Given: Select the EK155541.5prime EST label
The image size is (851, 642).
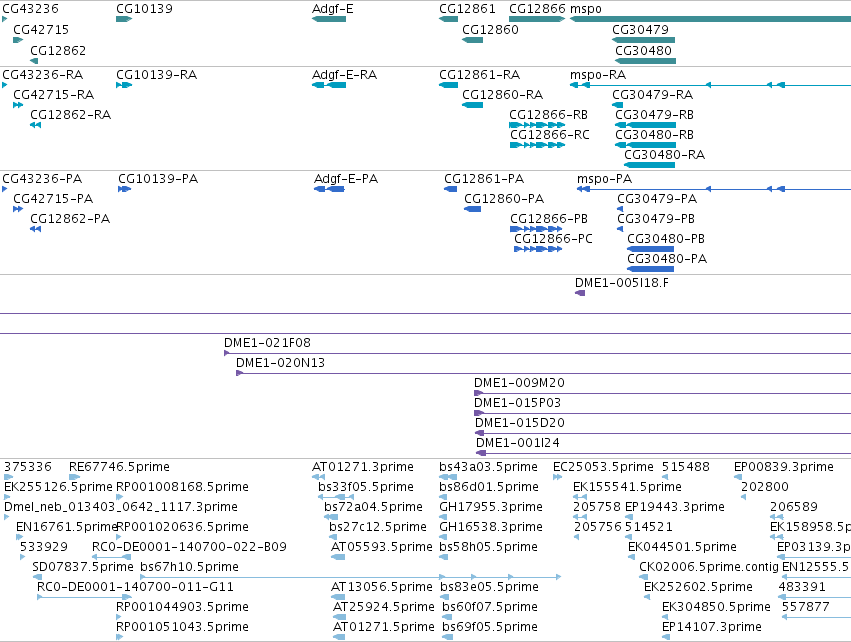Looking at the screenshot, I should pos(627,486).
